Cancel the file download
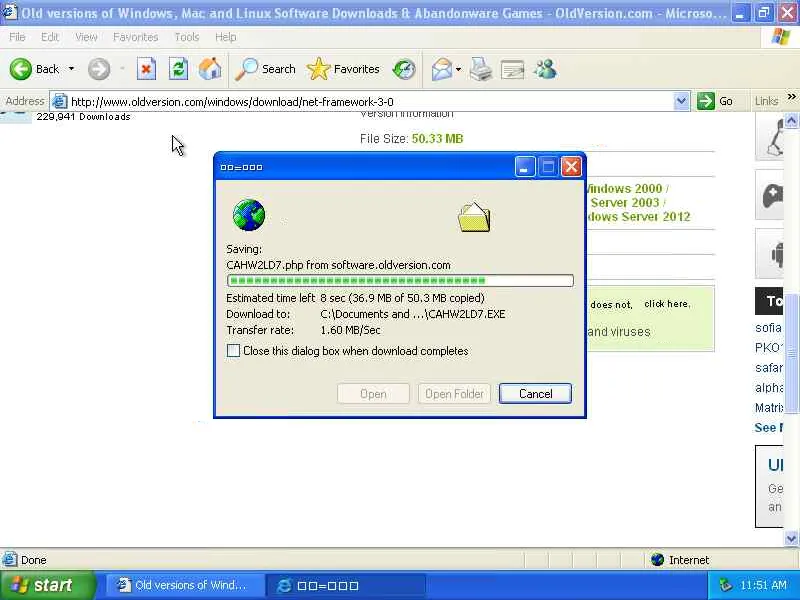 point(535,393)
